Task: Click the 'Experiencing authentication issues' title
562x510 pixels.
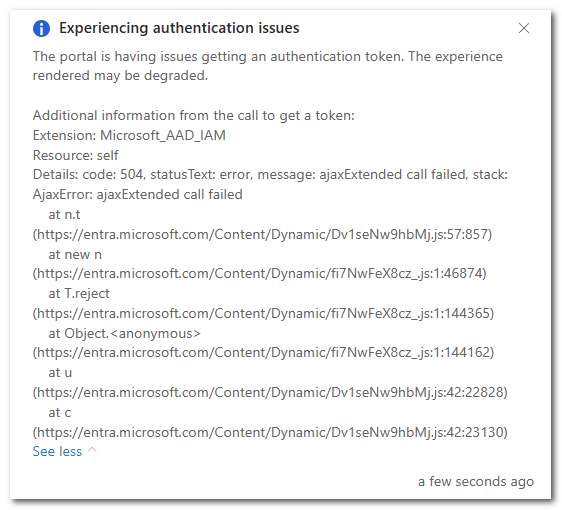Action: click(x=179, y=28)
